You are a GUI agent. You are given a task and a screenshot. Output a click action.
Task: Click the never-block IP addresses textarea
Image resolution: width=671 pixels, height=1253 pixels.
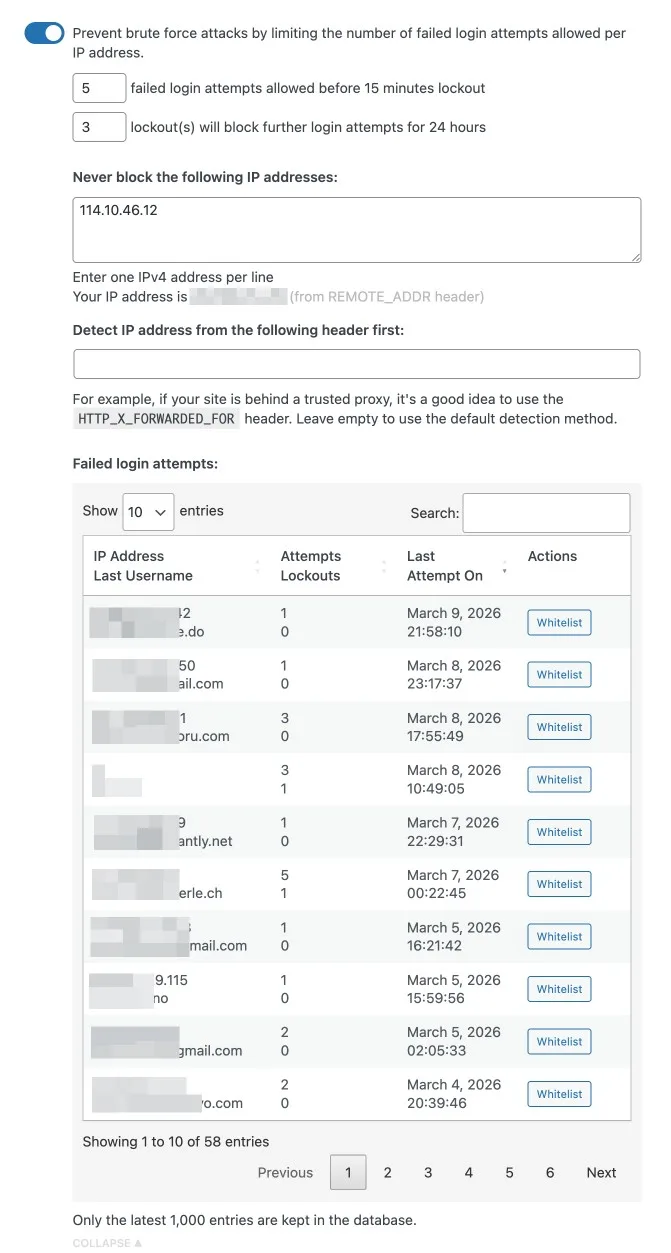pyautogui.click(x=356, y=230)
